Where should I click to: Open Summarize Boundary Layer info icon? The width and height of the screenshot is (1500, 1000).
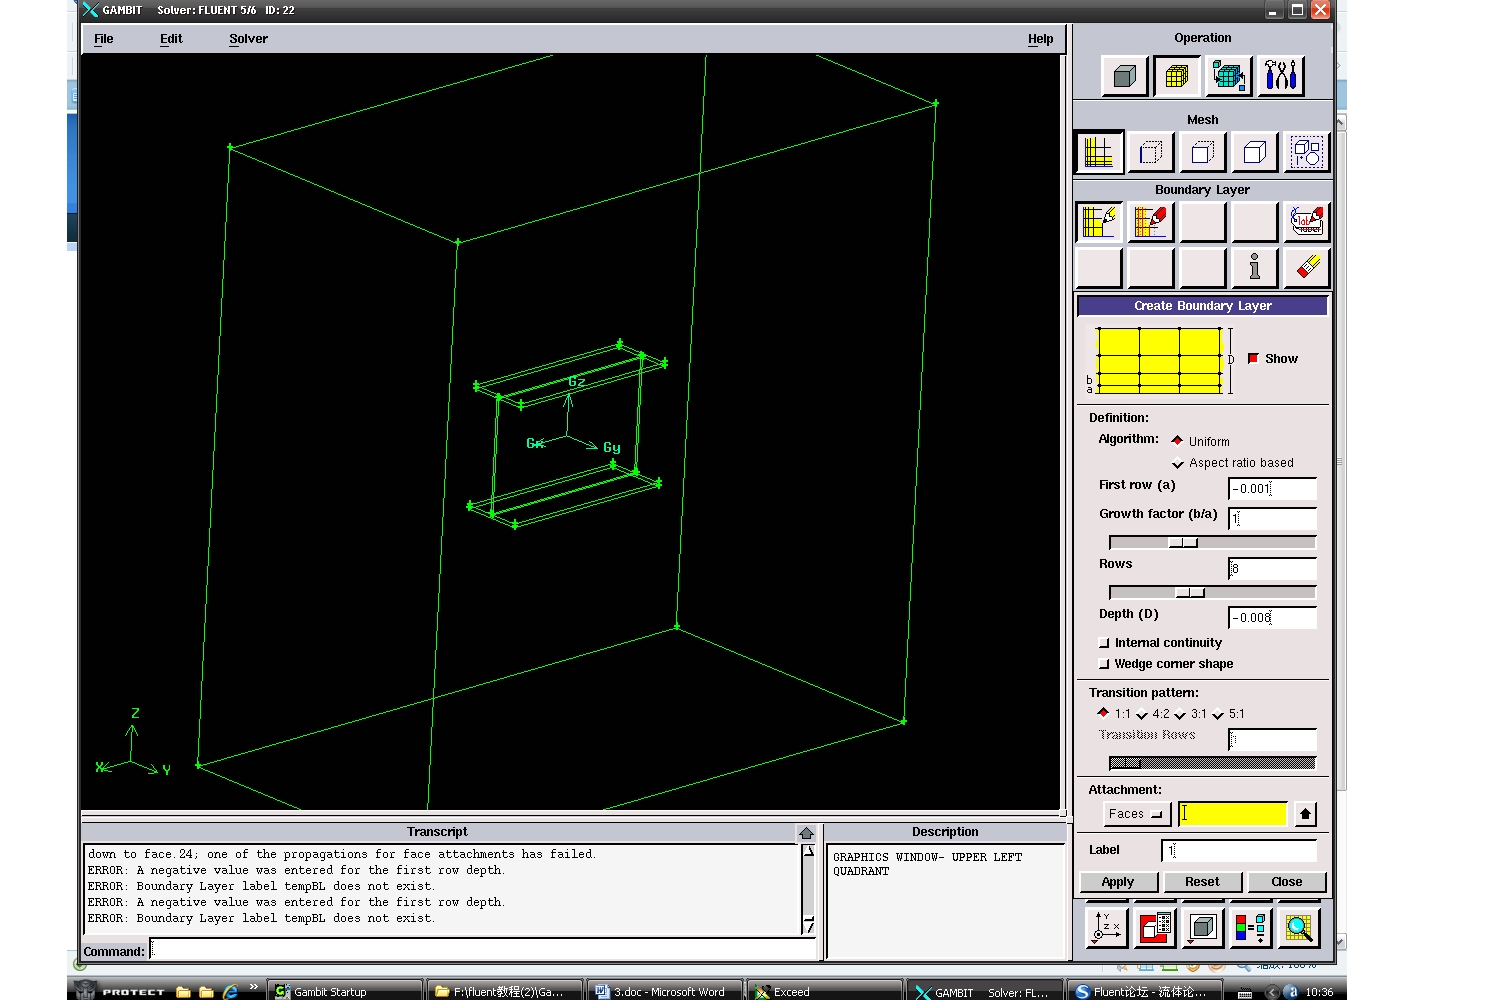[1254, 267]
